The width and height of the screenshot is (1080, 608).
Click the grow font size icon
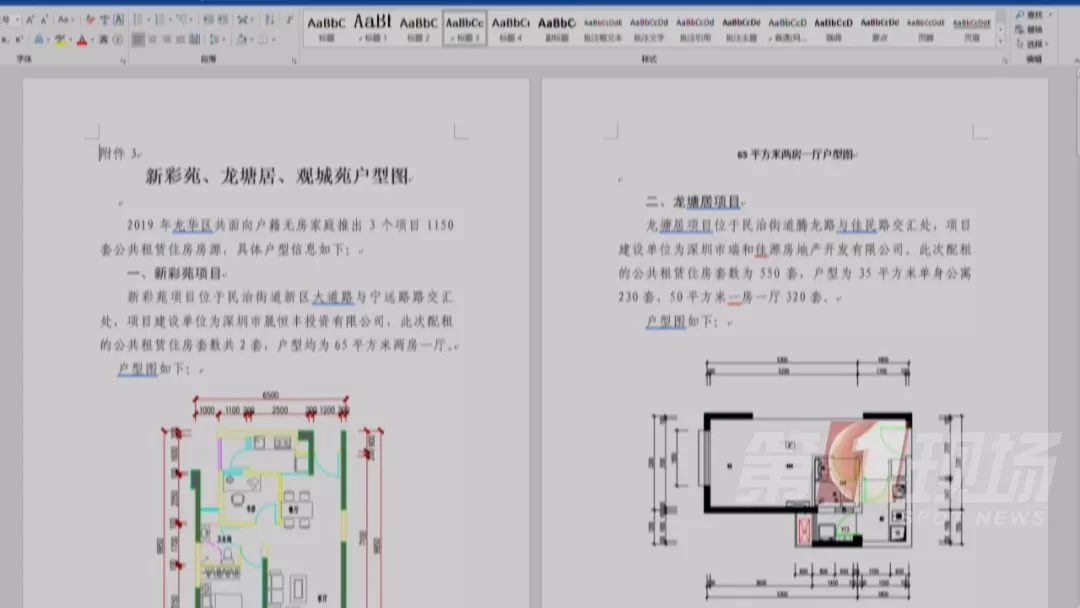(29, 20)
